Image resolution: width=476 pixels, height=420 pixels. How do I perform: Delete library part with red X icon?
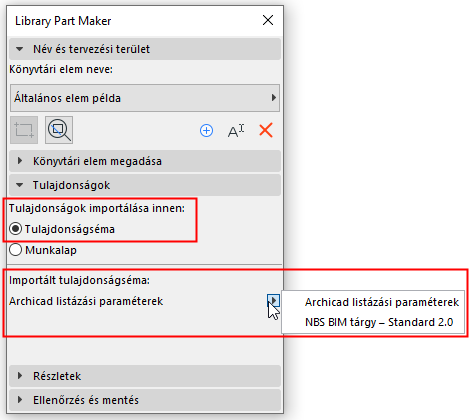pyautogui.click(x=266, y=130)
